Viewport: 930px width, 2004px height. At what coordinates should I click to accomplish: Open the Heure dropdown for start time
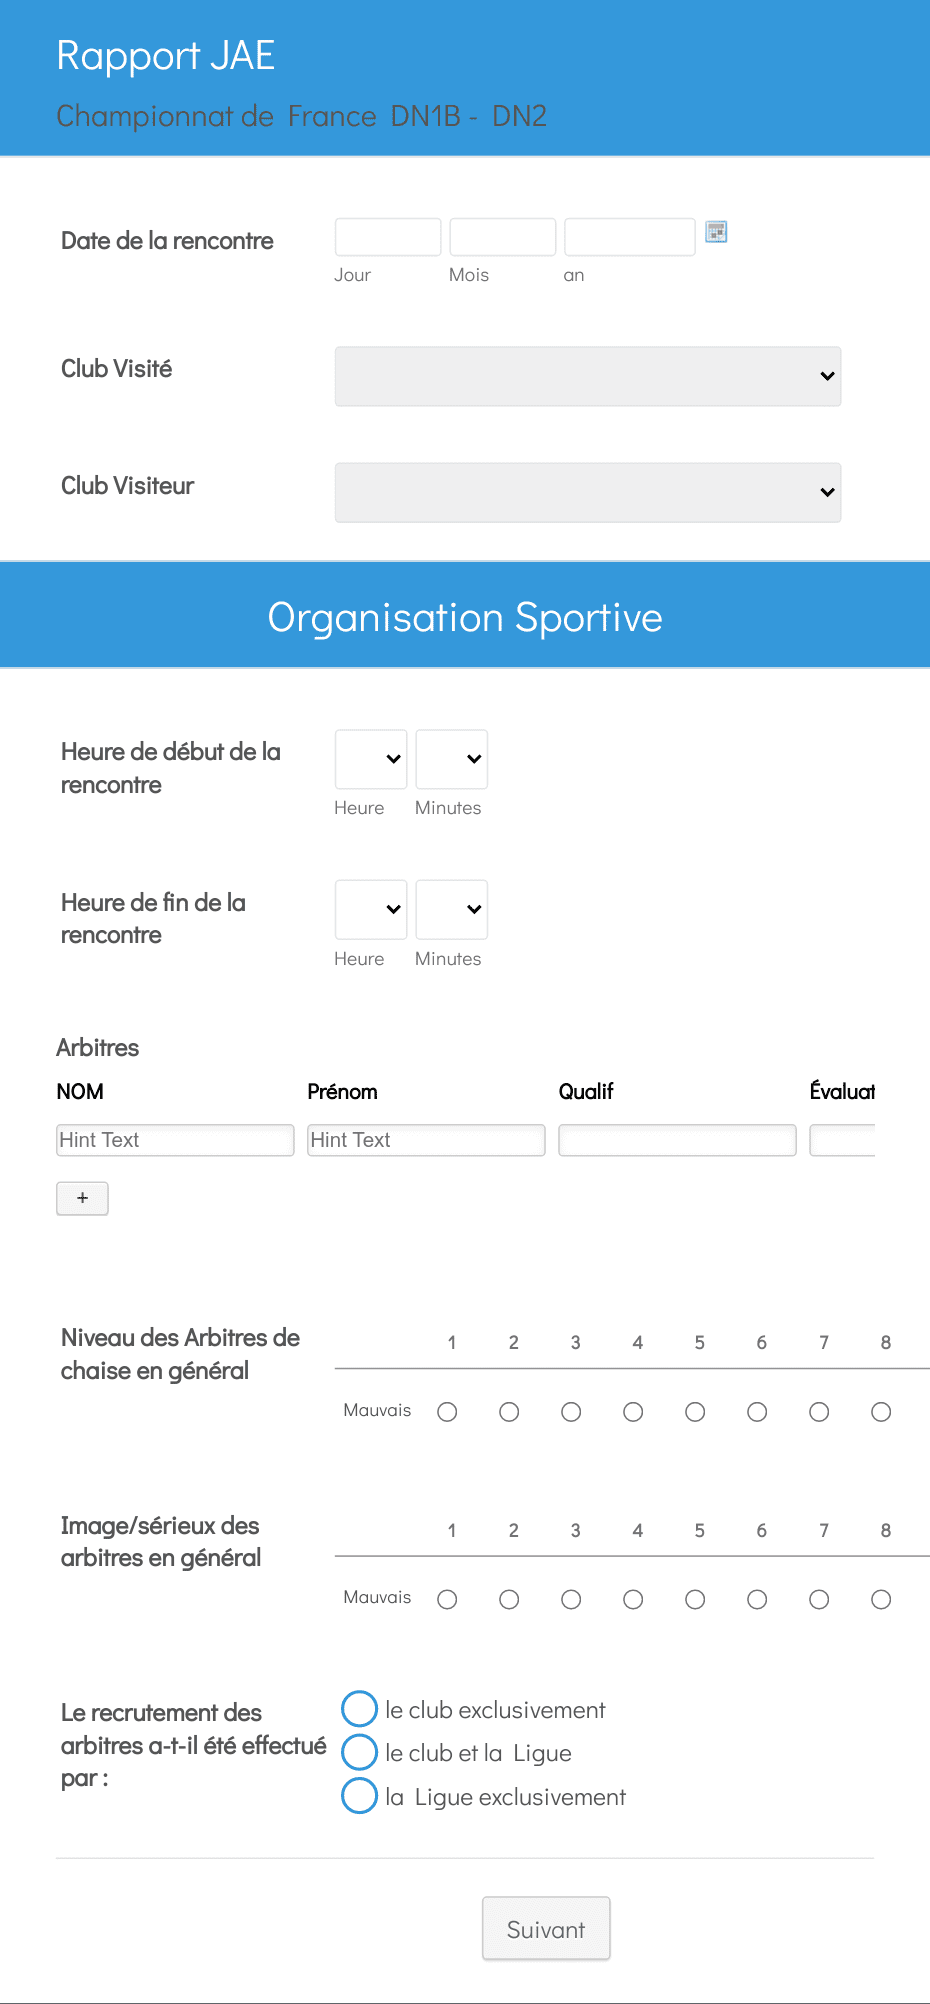[370, 759]
